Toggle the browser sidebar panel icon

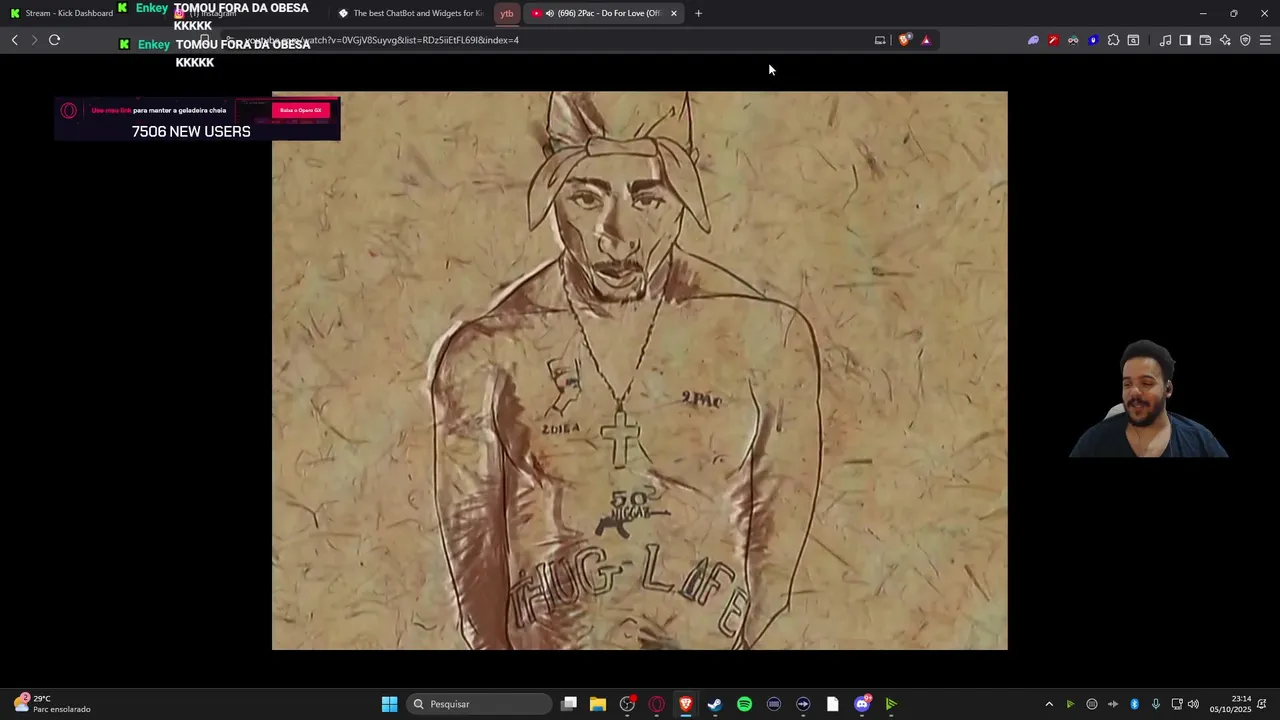click(1185, 40)
